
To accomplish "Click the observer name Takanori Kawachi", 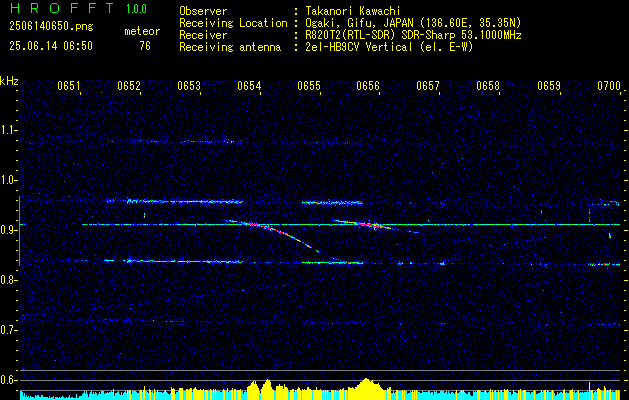I will click(352, 11).
